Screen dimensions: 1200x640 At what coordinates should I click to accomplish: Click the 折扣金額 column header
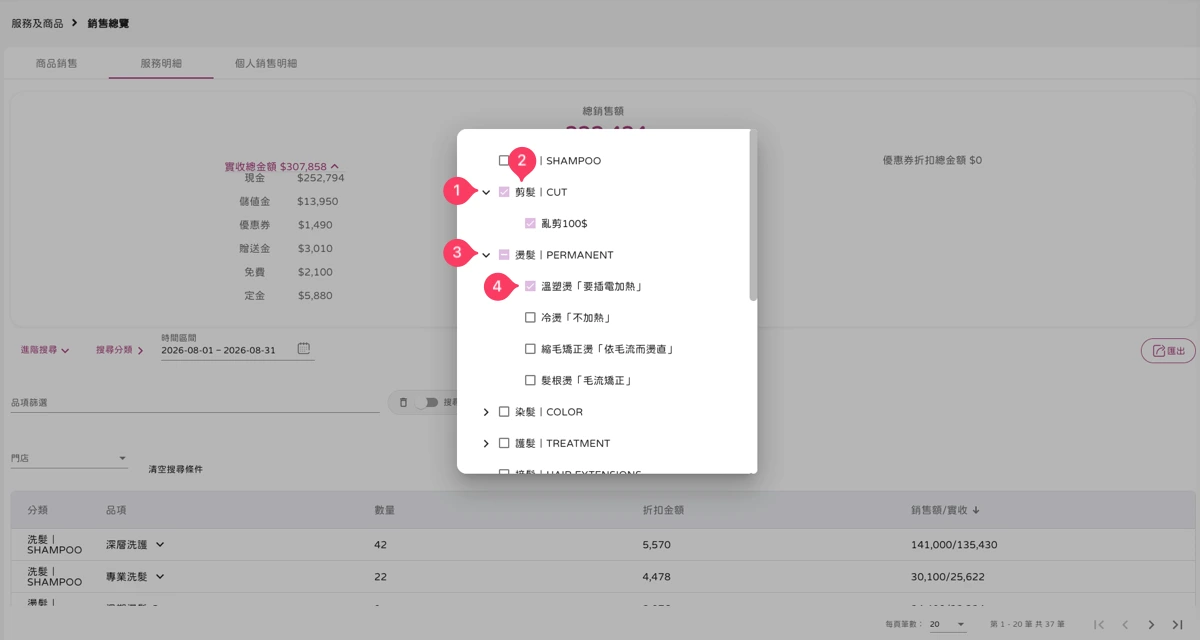663,510
